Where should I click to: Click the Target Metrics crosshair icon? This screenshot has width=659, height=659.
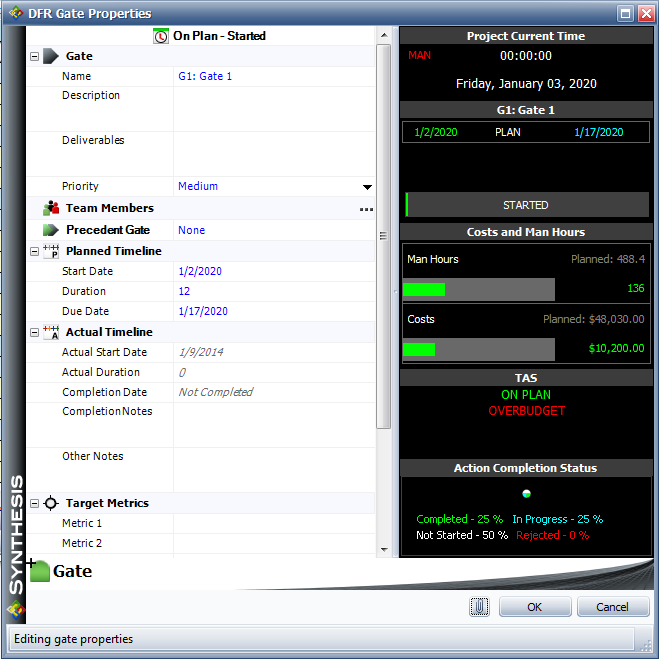coord(51,503)
